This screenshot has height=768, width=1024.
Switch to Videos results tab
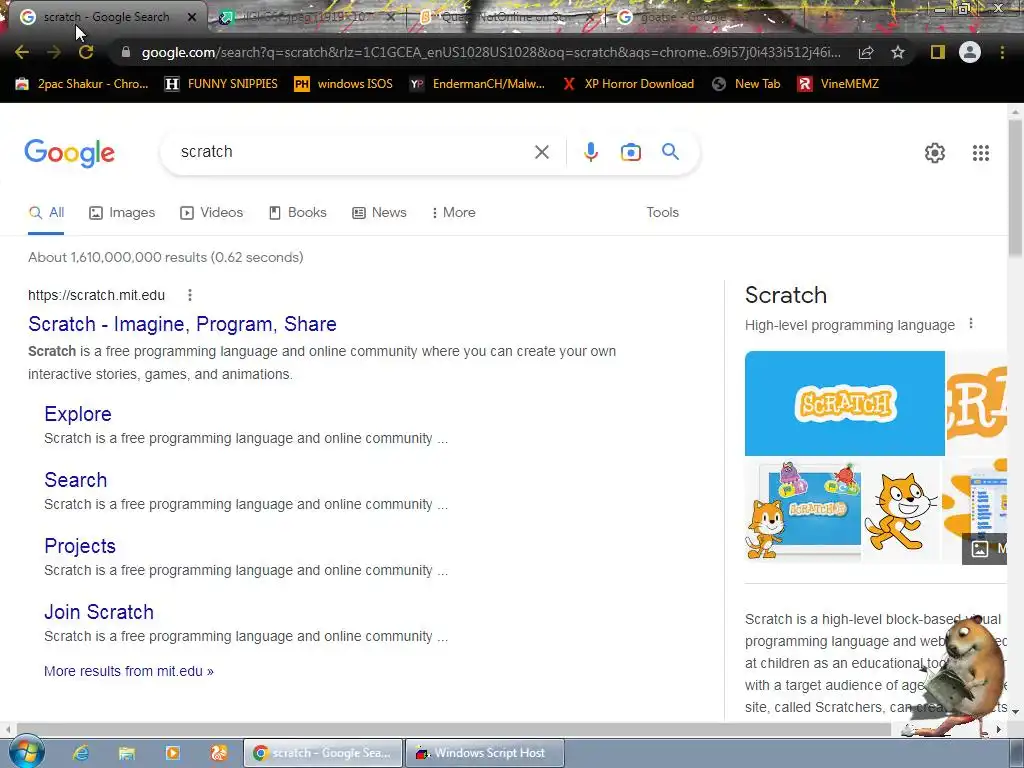pyautogui.click(x=212, y=213)
